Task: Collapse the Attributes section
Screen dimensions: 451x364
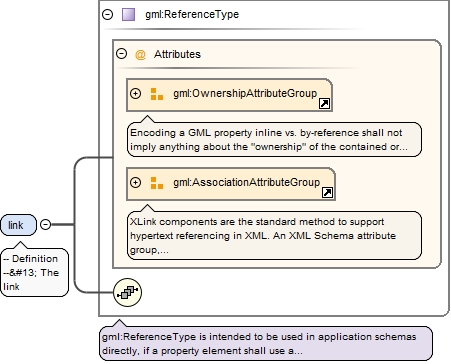Action: [121, 54]
